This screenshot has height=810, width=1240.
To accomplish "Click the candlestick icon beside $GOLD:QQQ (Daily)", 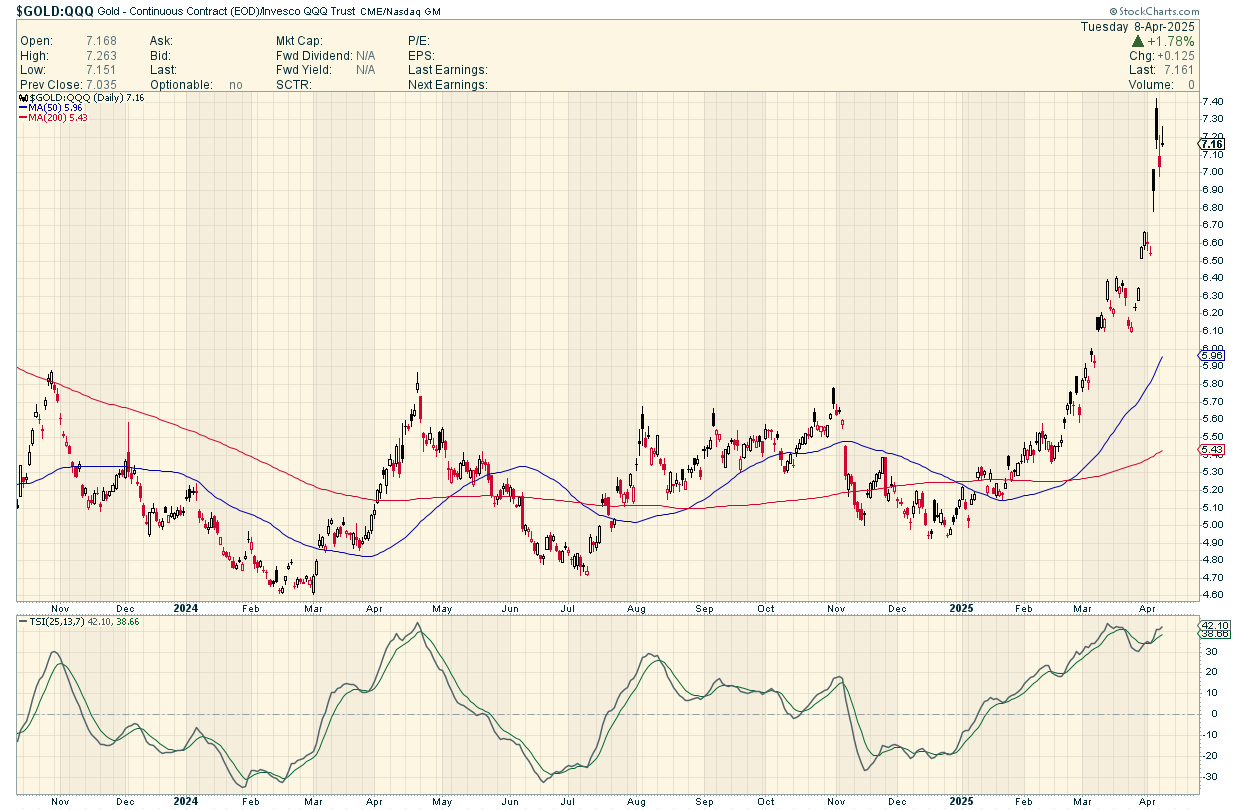I will [x=22, y=99].
